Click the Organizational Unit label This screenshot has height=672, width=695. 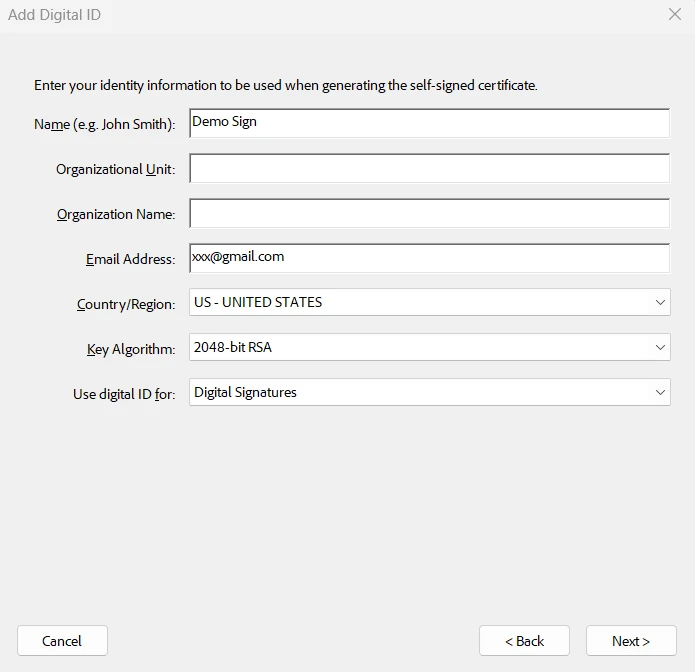coord(115,169)
